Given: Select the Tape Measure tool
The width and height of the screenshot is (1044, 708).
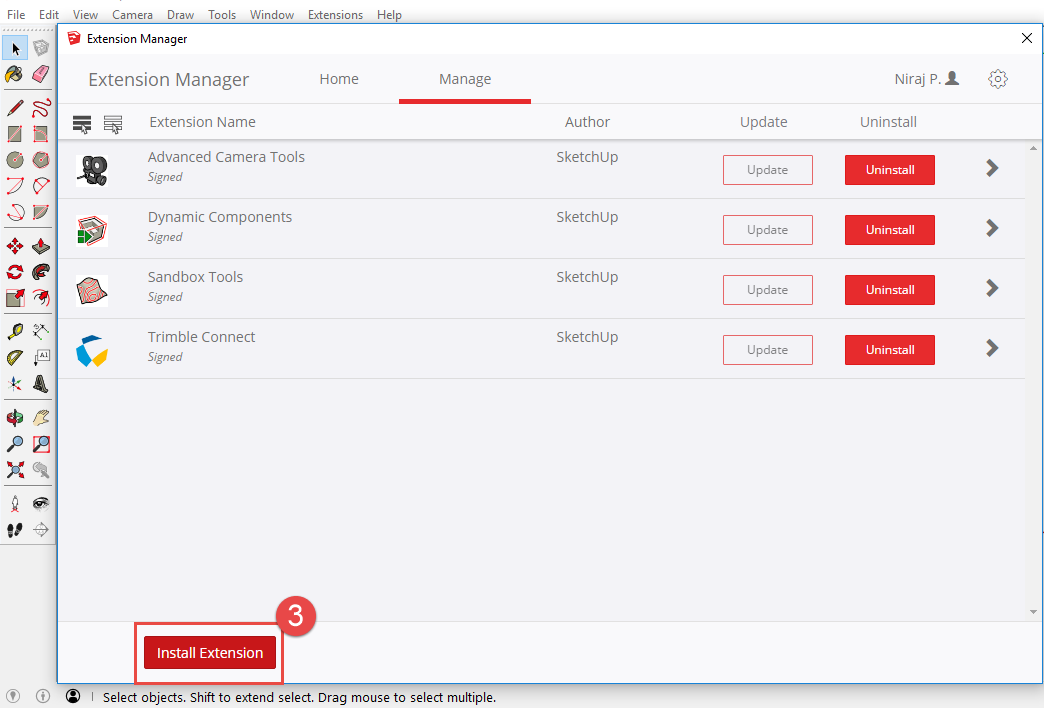Looking at the screenshot, I should click(15, 332).
